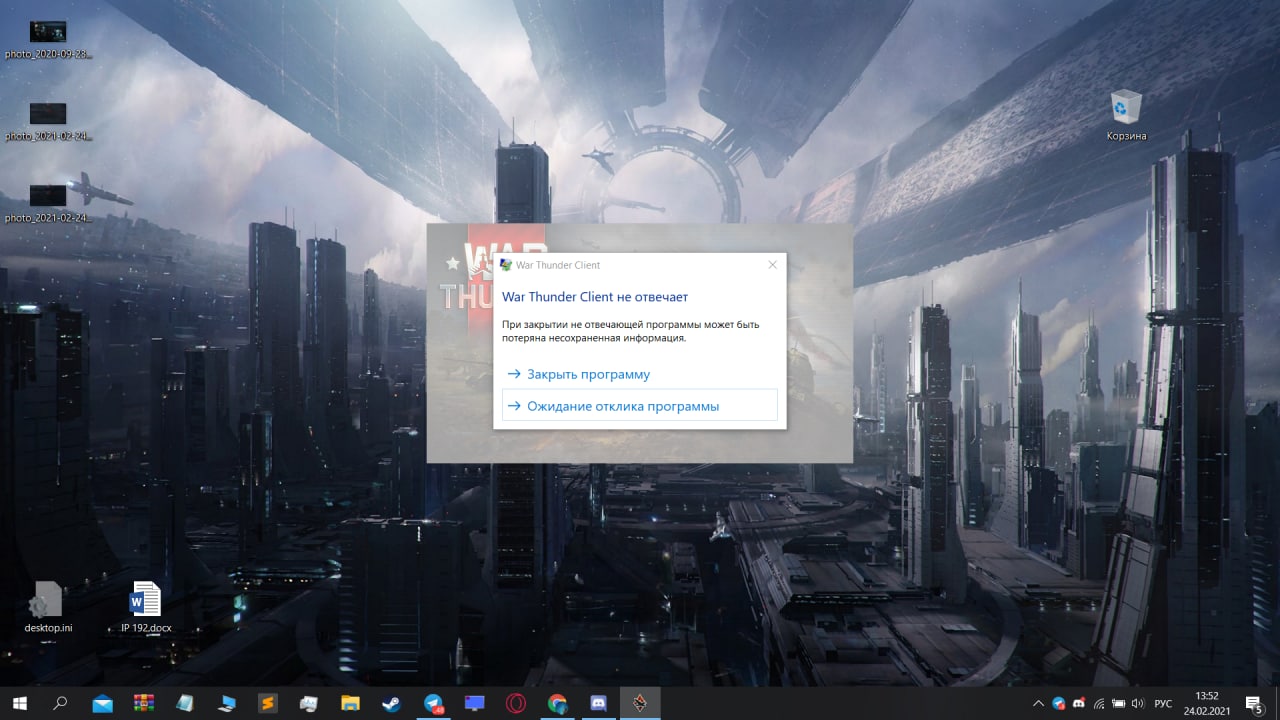Open the purple monitor app in taskbar
Image resolution: width=1280 pixels, height=720 pixels.
(x=474, y=703)
